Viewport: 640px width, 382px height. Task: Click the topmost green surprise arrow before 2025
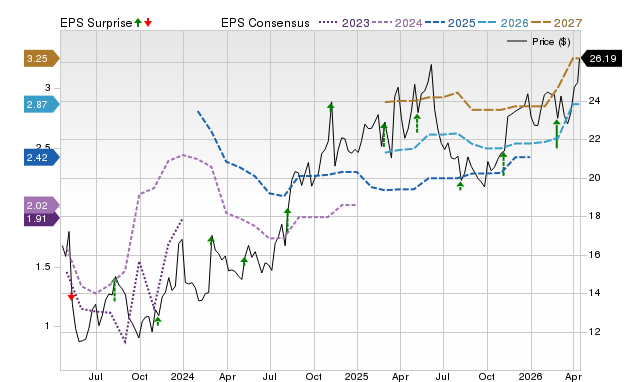click(x=331, y=106)
